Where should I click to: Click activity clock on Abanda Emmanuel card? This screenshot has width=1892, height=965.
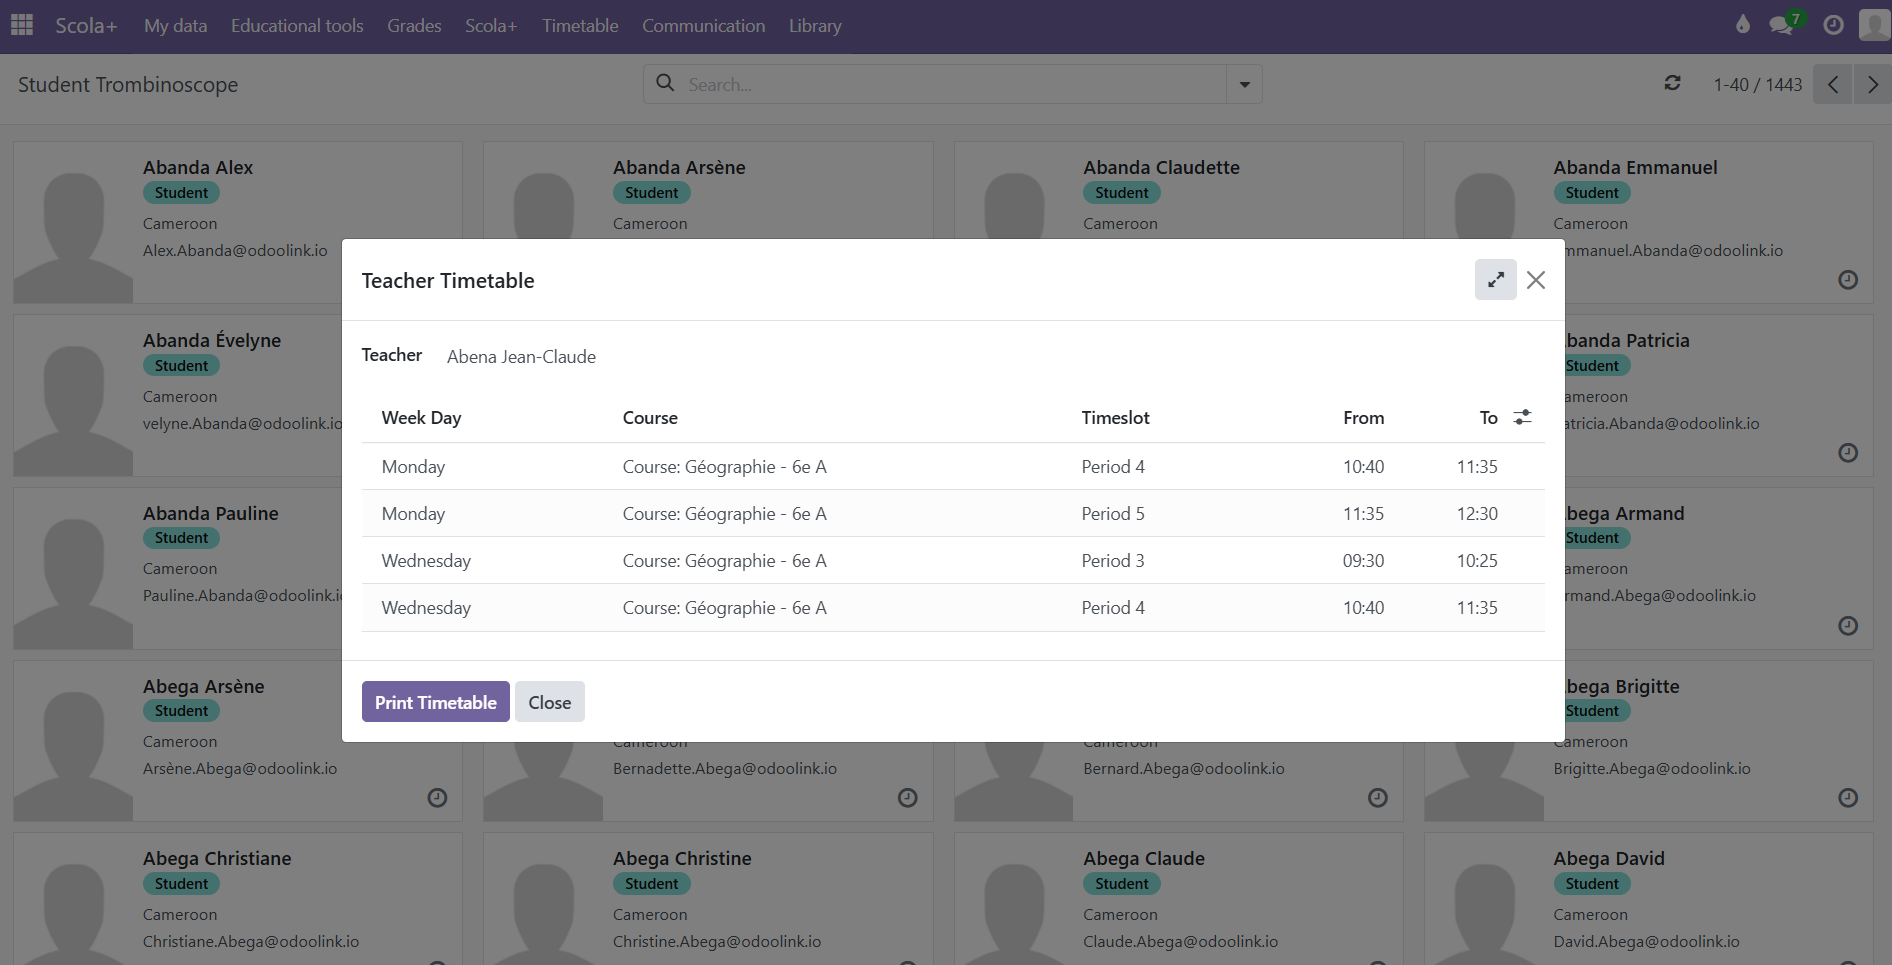point(1848,280)
